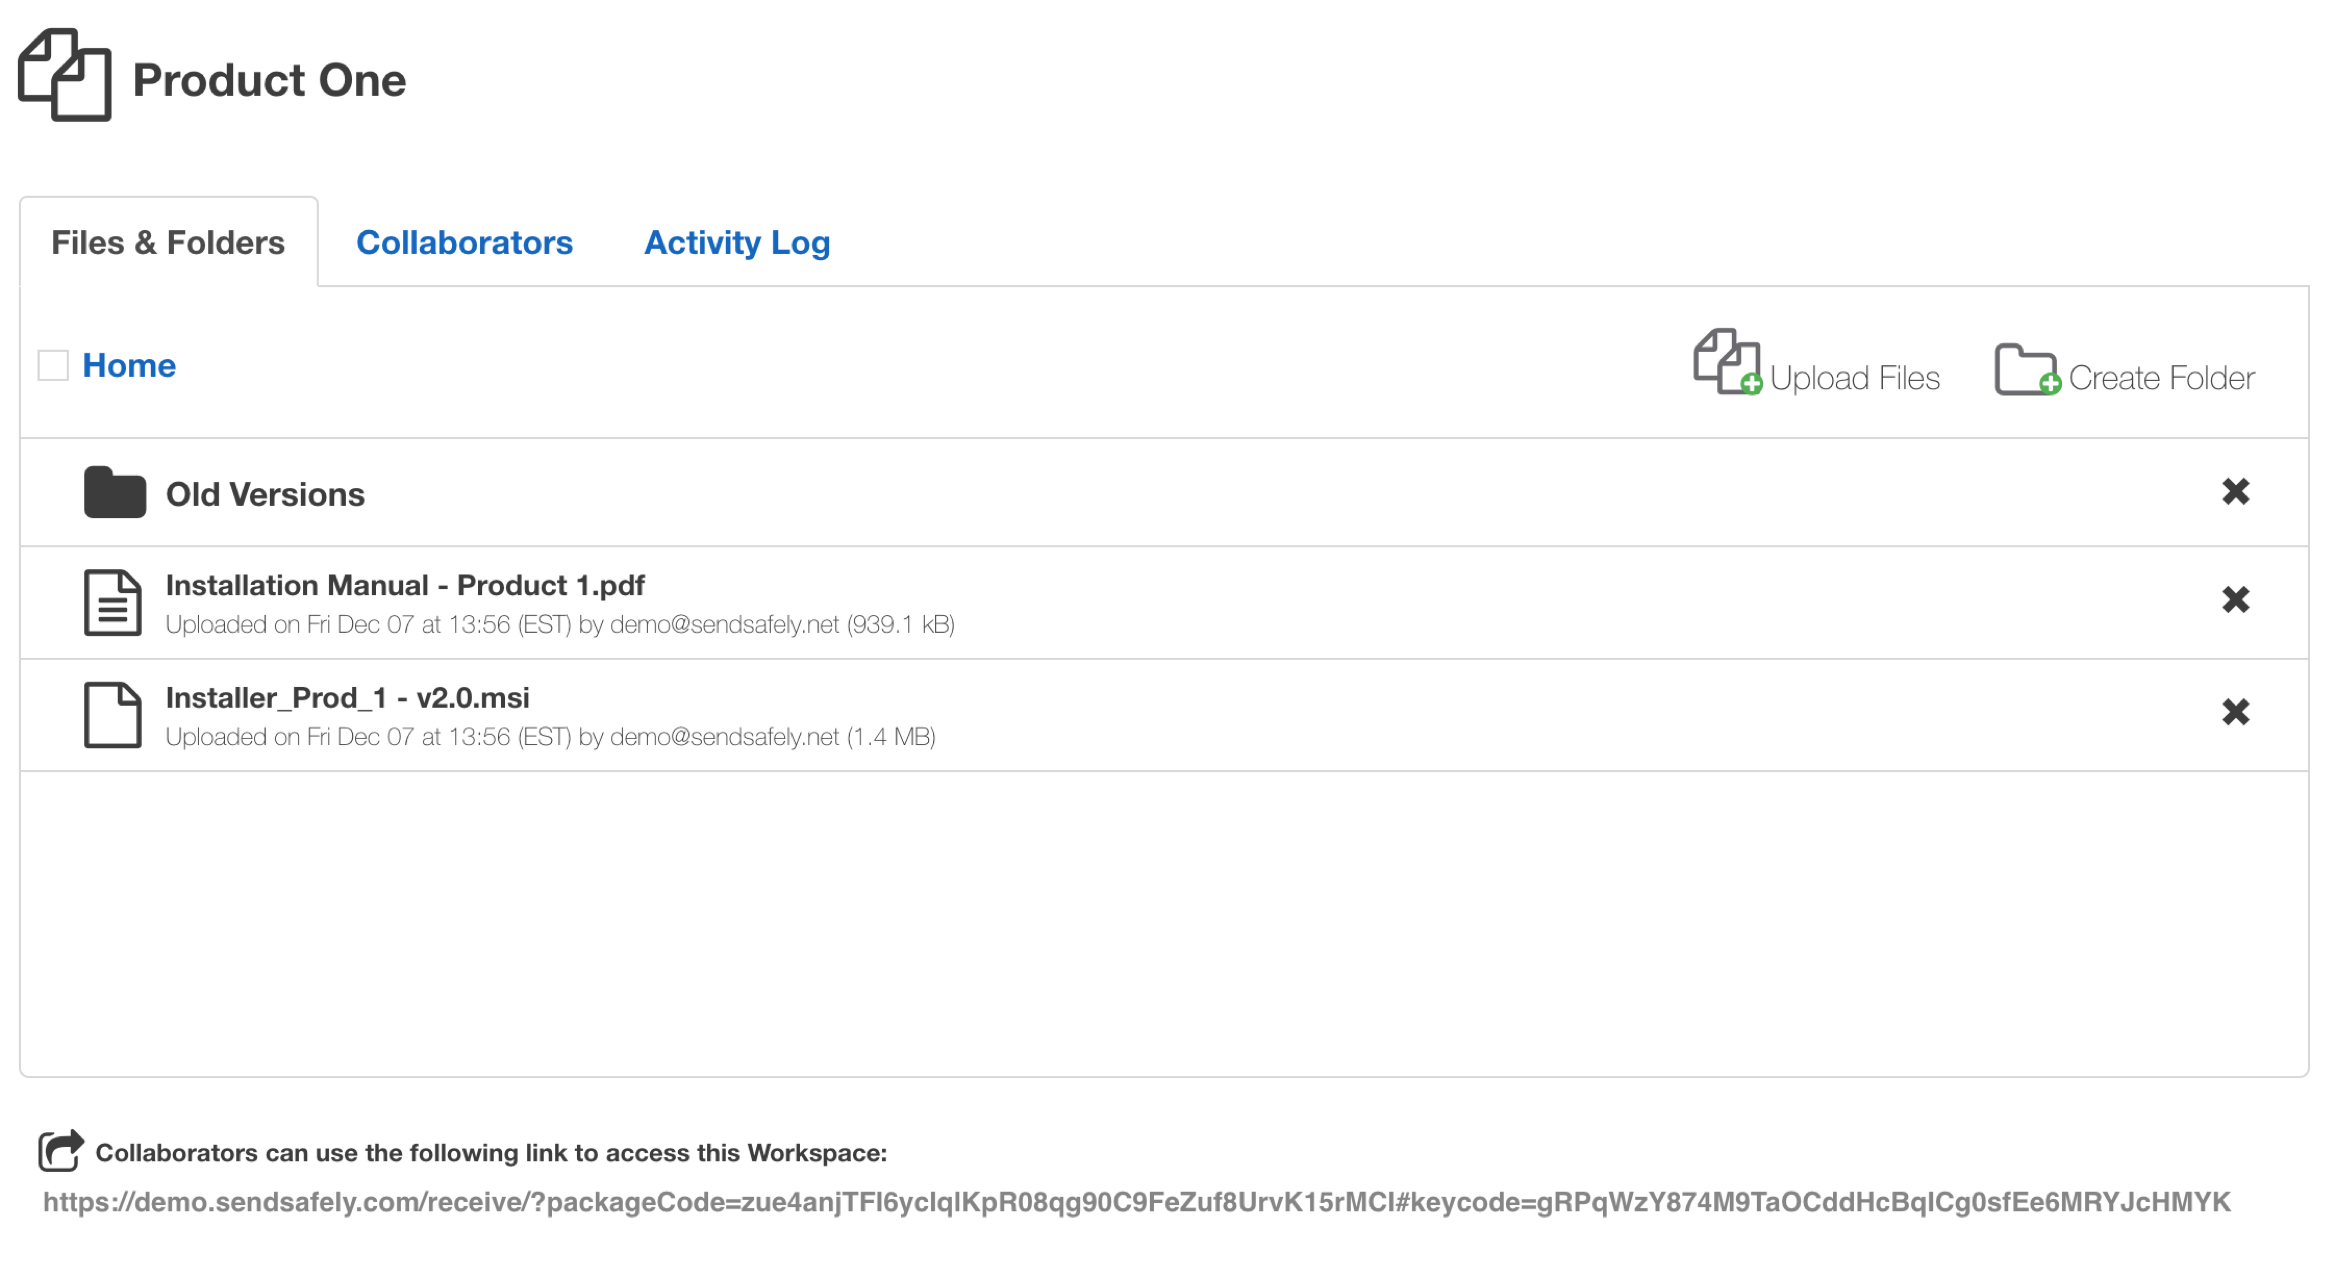2333x1277 pixels.
Task: Select the Files & Folders tab
Action: 168,243
